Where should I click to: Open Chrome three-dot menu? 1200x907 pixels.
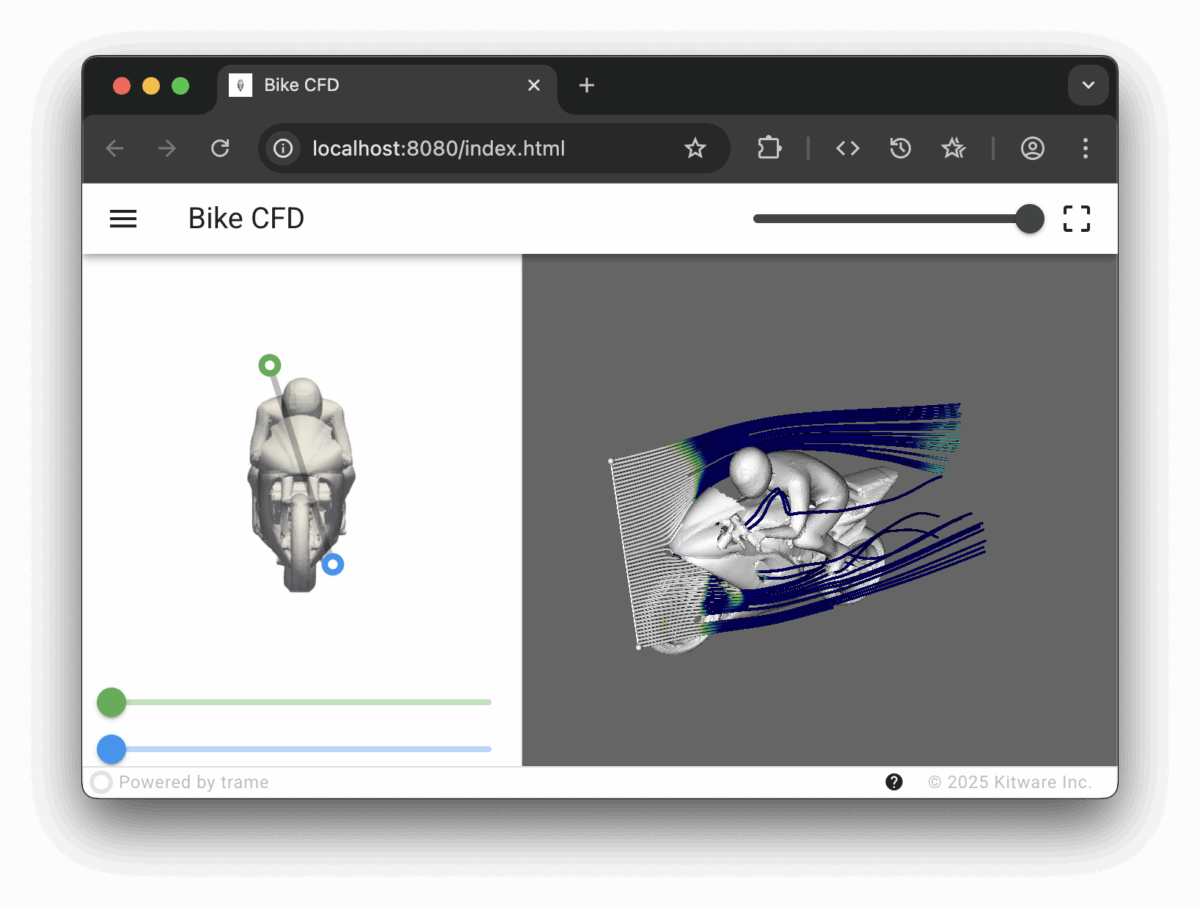1085,149
